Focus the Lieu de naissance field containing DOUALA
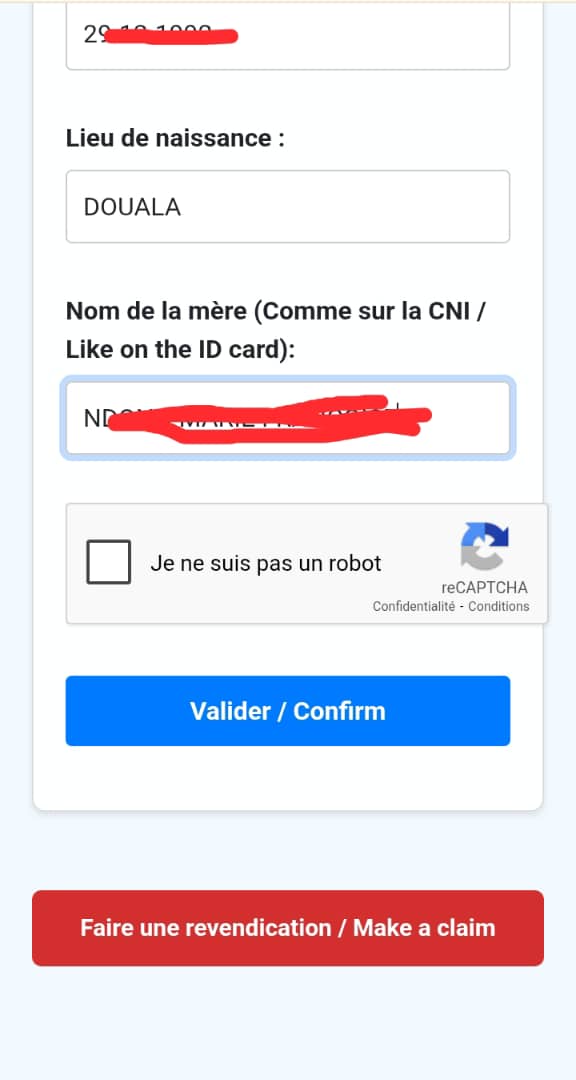 (x=288, y=207)
